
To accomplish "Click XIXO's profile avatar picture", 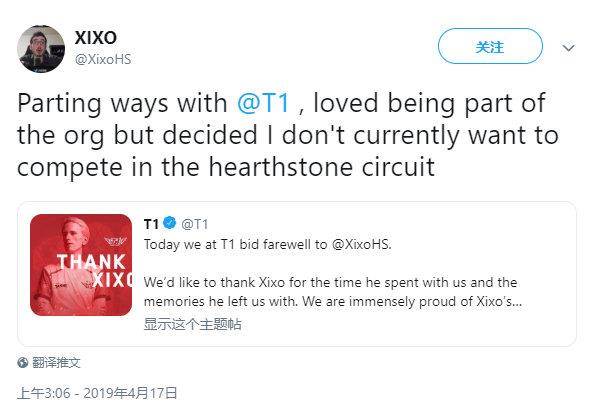I will point(40,47).
